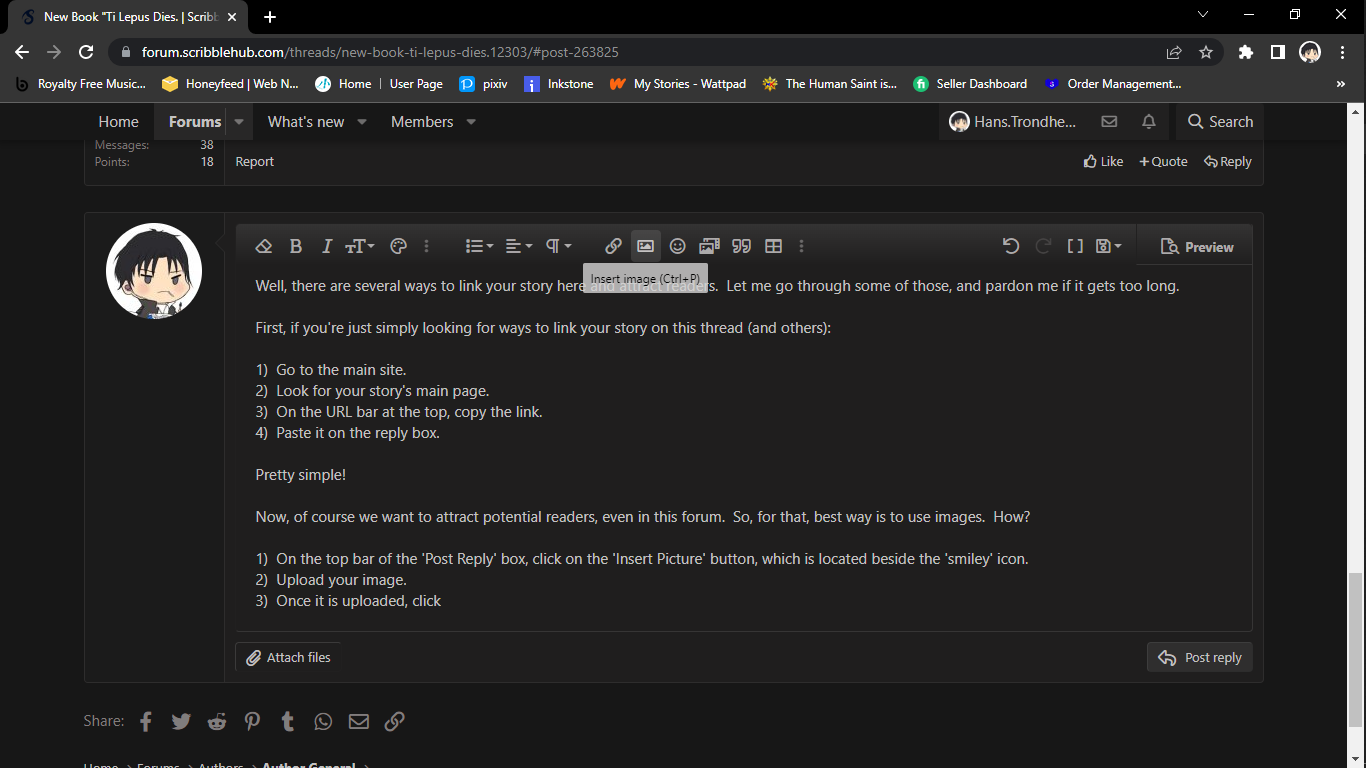Viewport: 1366px width, 768px height.
Task: Undo the last edit
Action: [x=1010, y=246]
